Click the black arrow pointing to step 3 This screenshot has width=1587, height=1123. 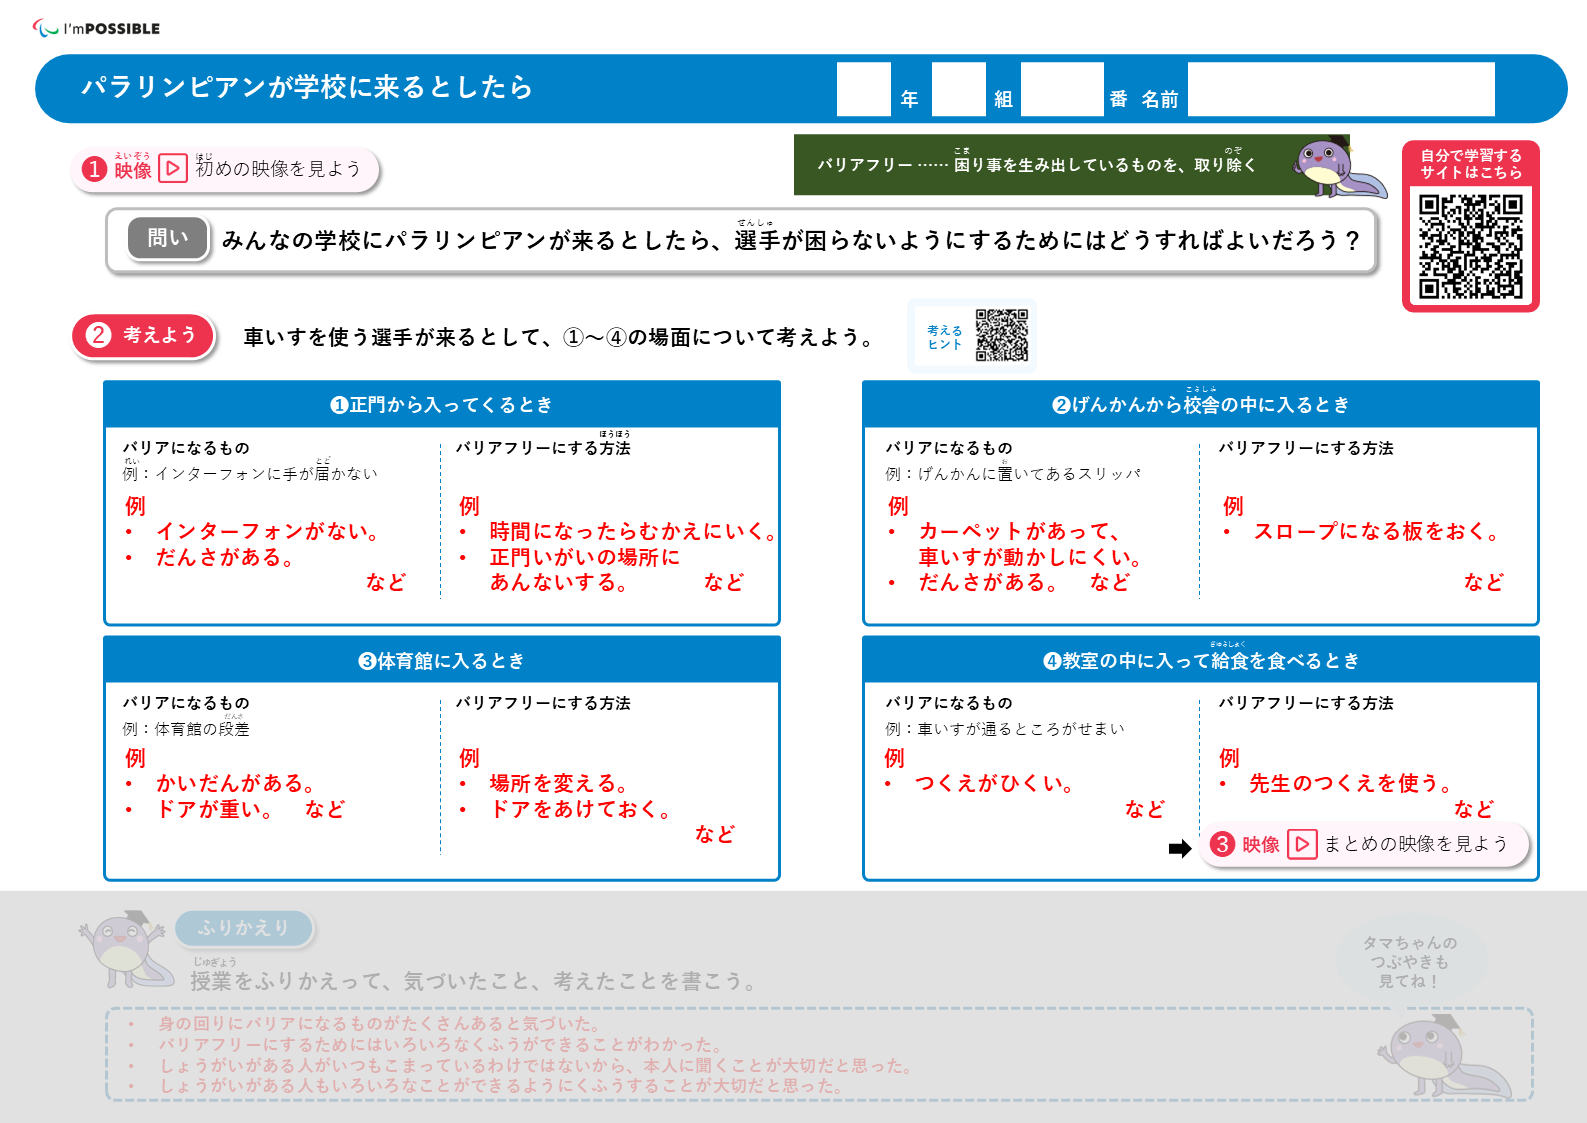pos(1180,849)
